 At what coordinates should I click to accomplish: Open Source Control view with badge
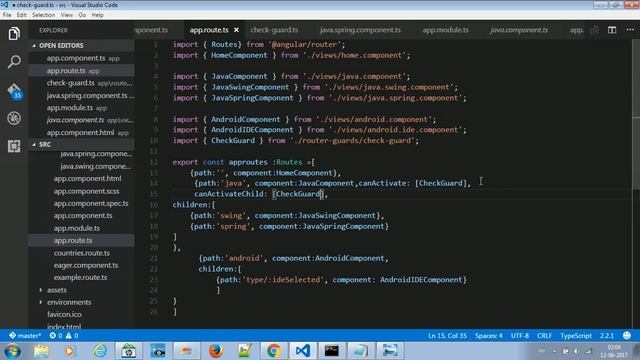coord(14,91)
